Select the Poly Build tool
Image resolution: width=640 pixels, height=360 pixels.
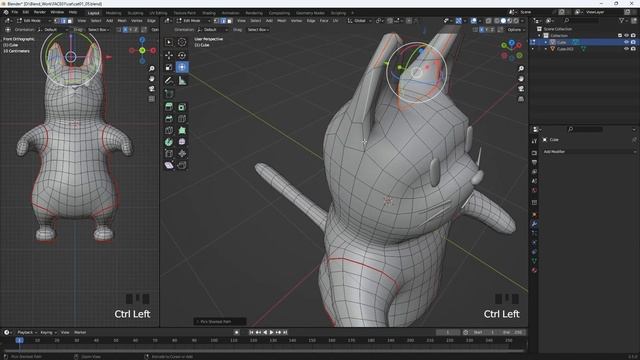(x=182, y=131)
